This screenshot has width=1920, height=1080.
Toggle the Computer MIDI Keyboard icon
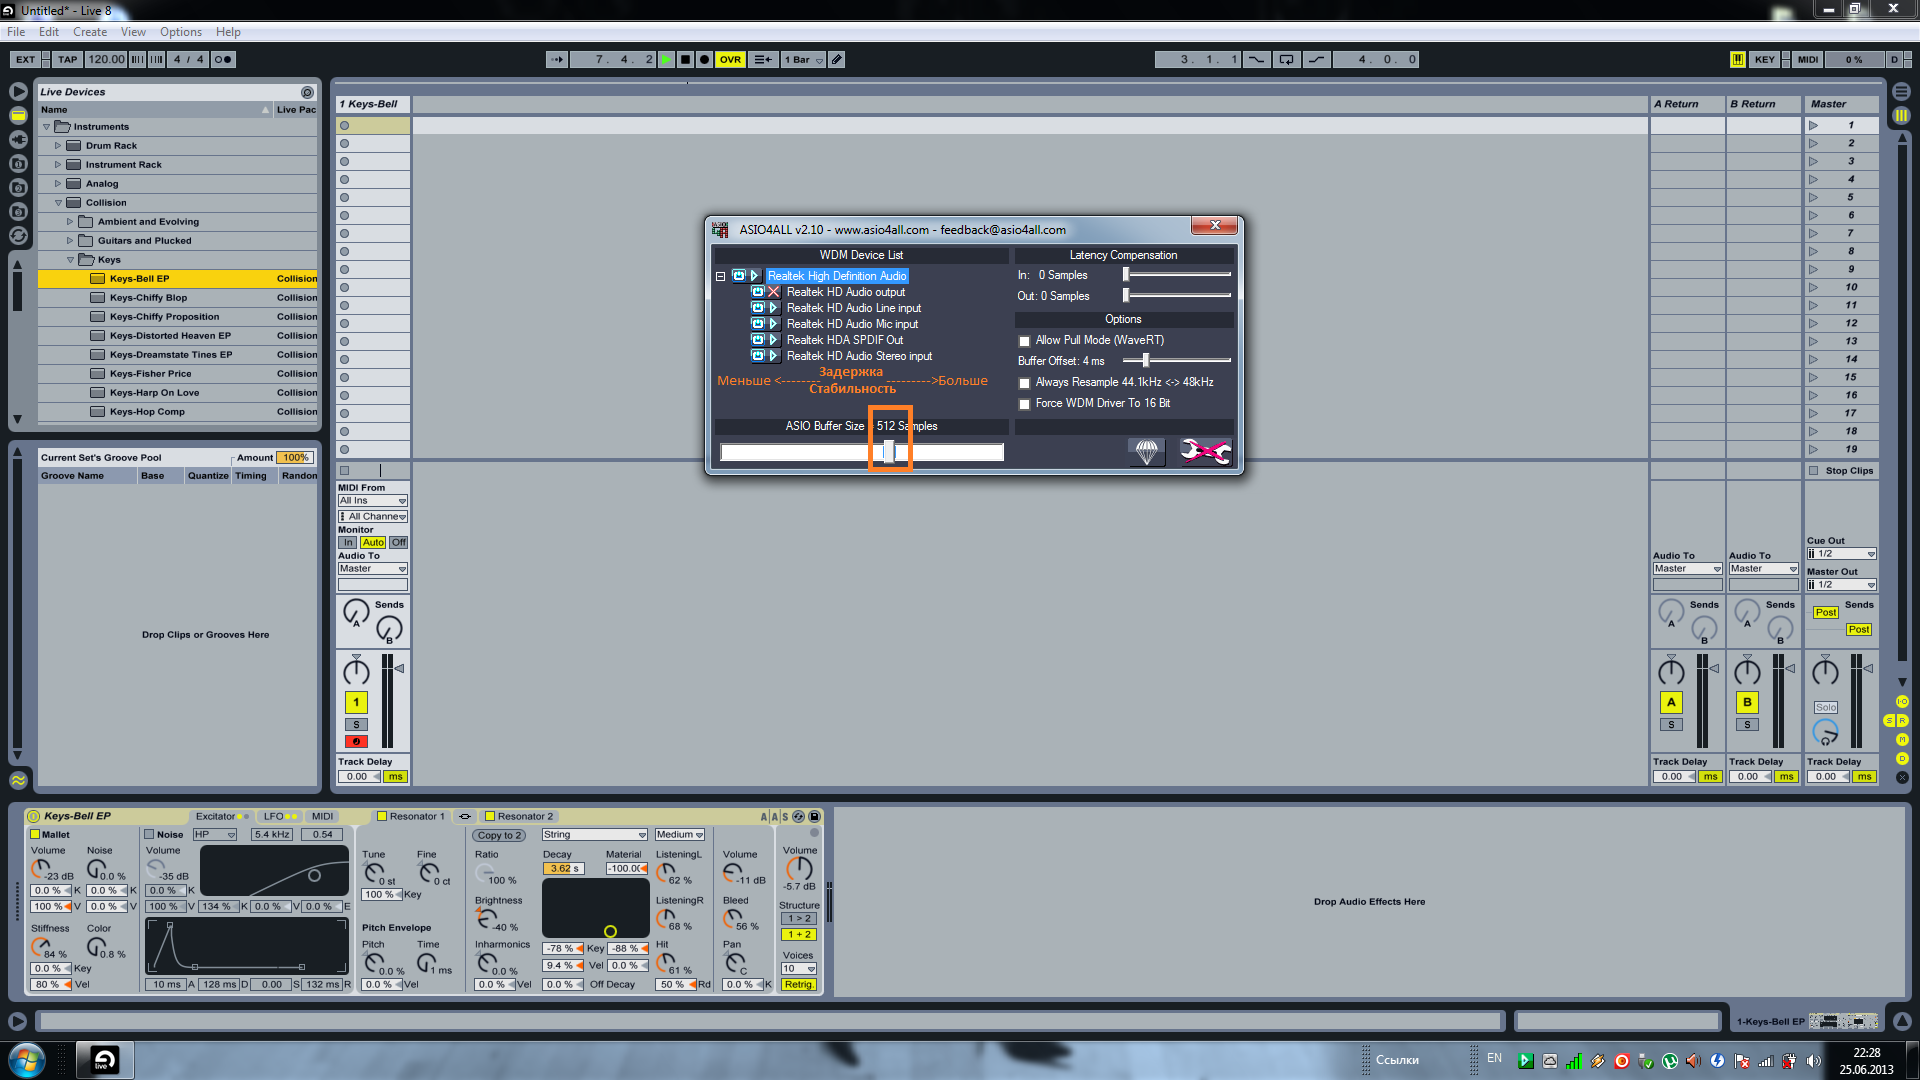point(1738,60)
